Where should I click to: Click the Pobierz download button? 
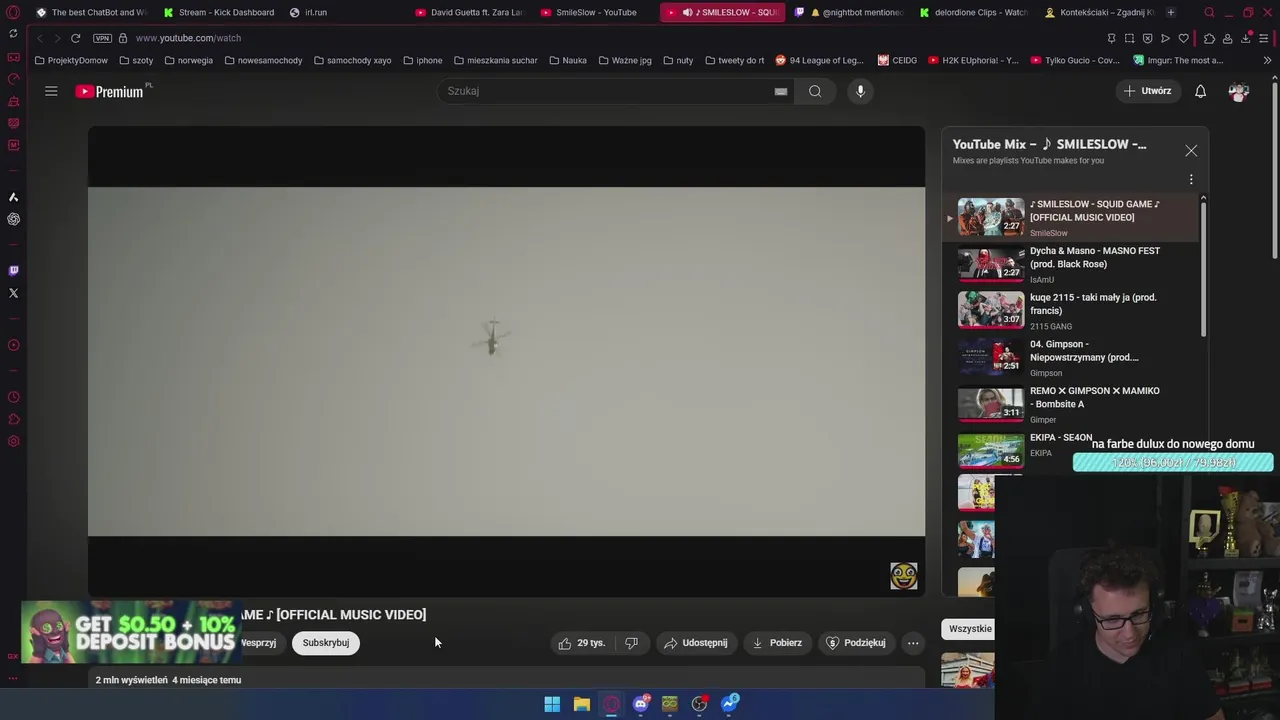(777, 643)
